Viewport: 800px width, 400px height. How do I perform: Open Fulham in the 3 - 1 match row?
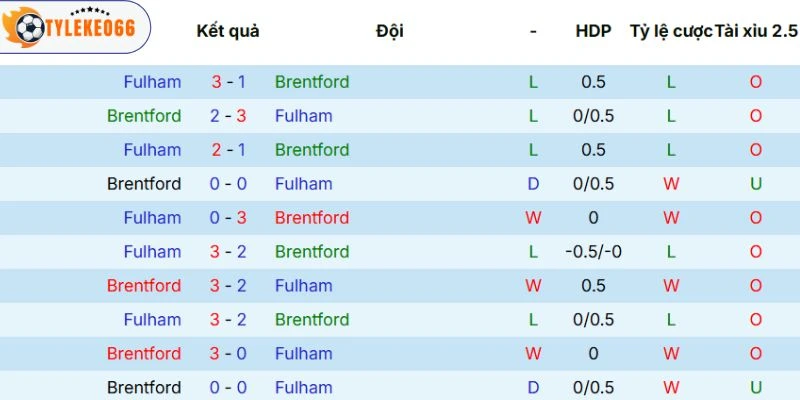[x=152, y=82]
